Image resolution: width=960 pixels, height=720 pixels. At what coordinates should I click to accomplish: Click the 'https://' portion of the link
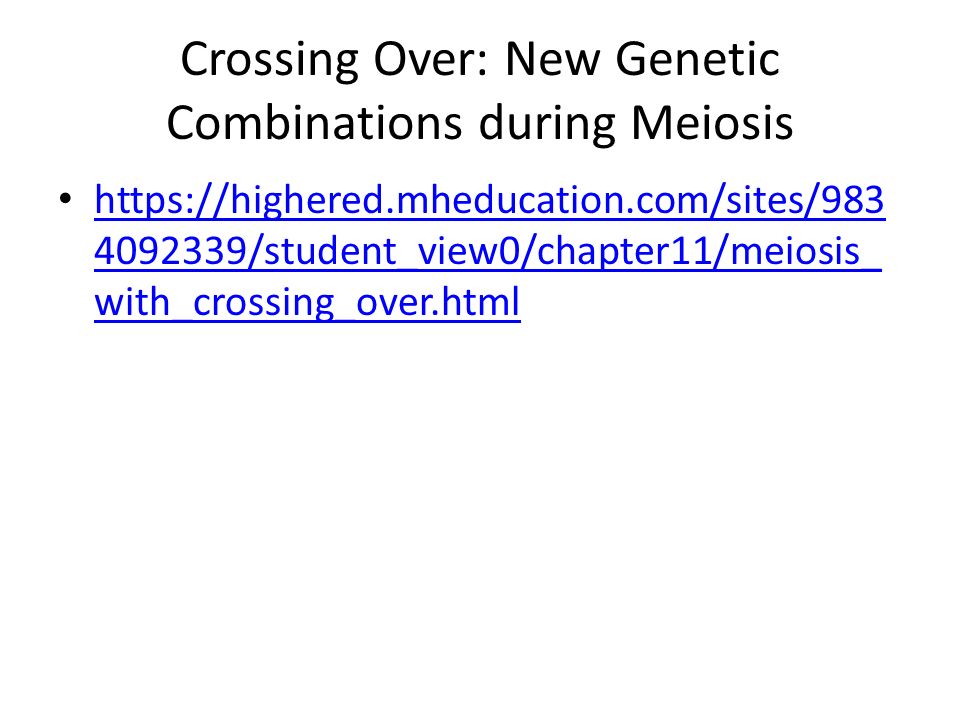[162, 201]
